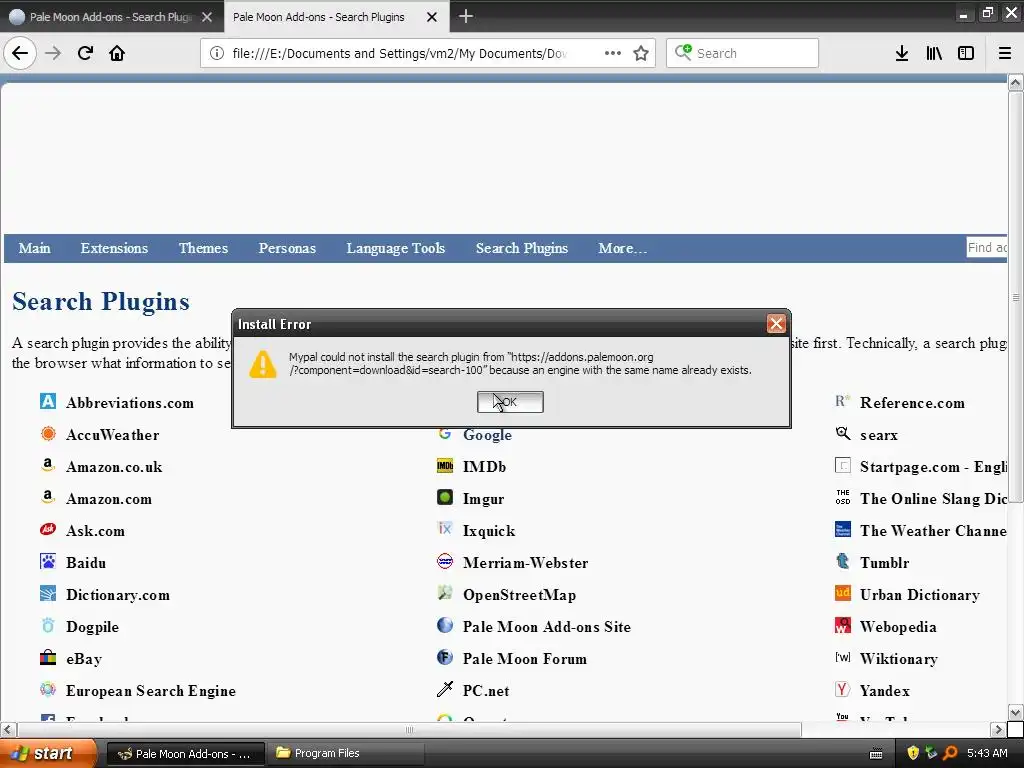The height and width of the screenshot is (768, 1024).
Task: Click the Tumblr icon
Action: 842,561
